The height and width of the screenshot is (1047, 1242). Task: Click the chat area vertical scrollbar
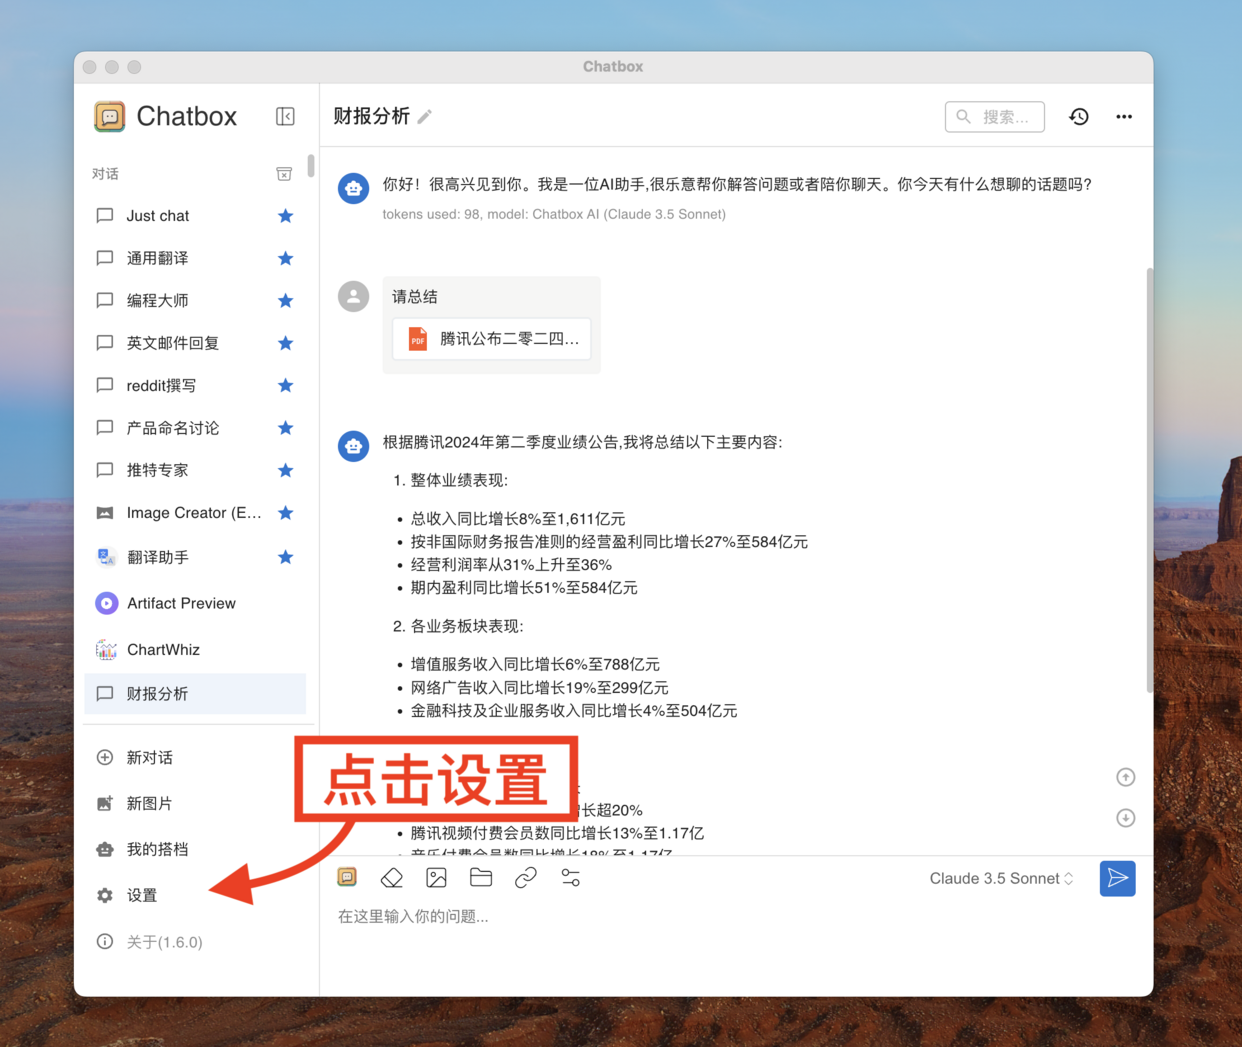1149,480
